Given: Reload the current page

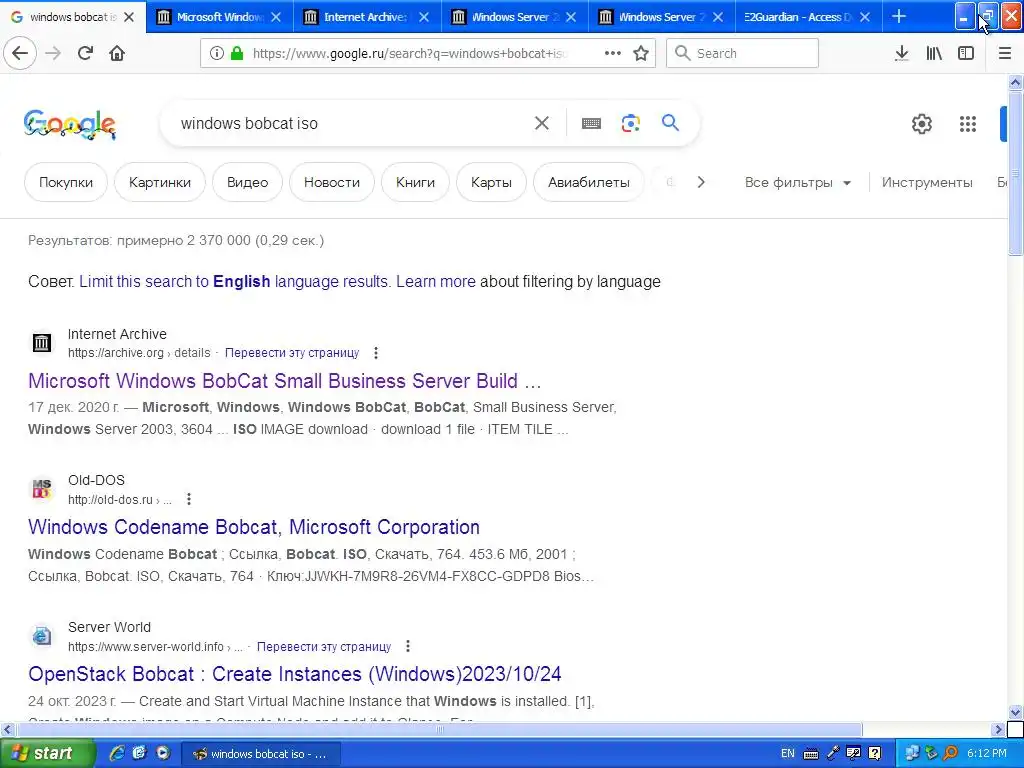Looking at the screenshot, I should 85,53.
